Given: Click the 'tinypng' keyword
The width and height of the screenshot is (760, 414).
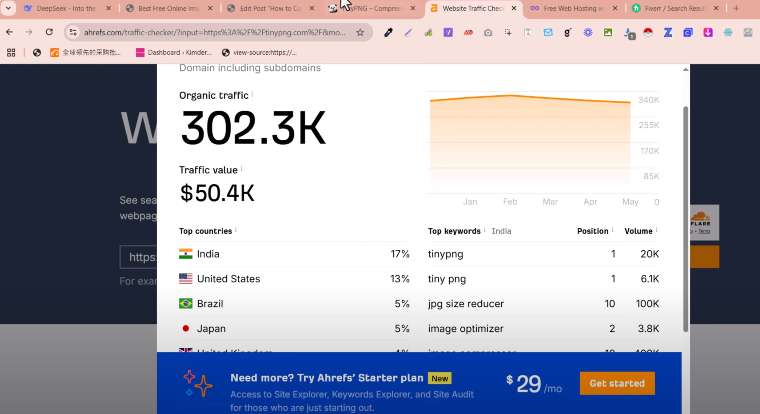Looking at the screenshot, I should [445, 254].
